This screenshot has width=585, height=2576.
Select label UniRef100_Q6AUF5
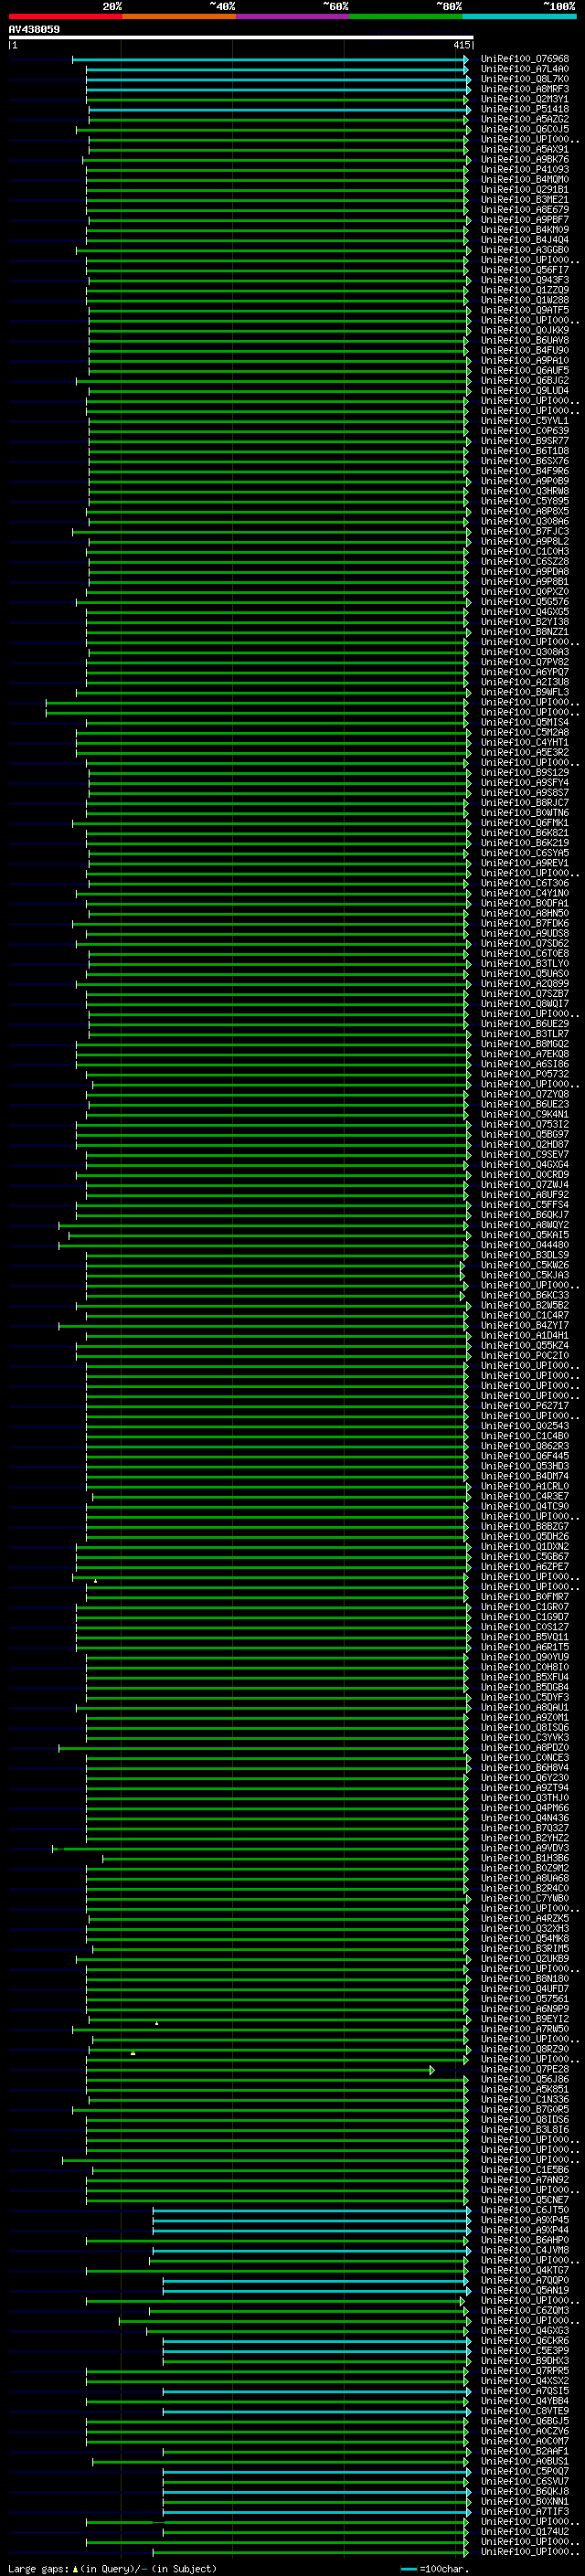coord(524,370)
